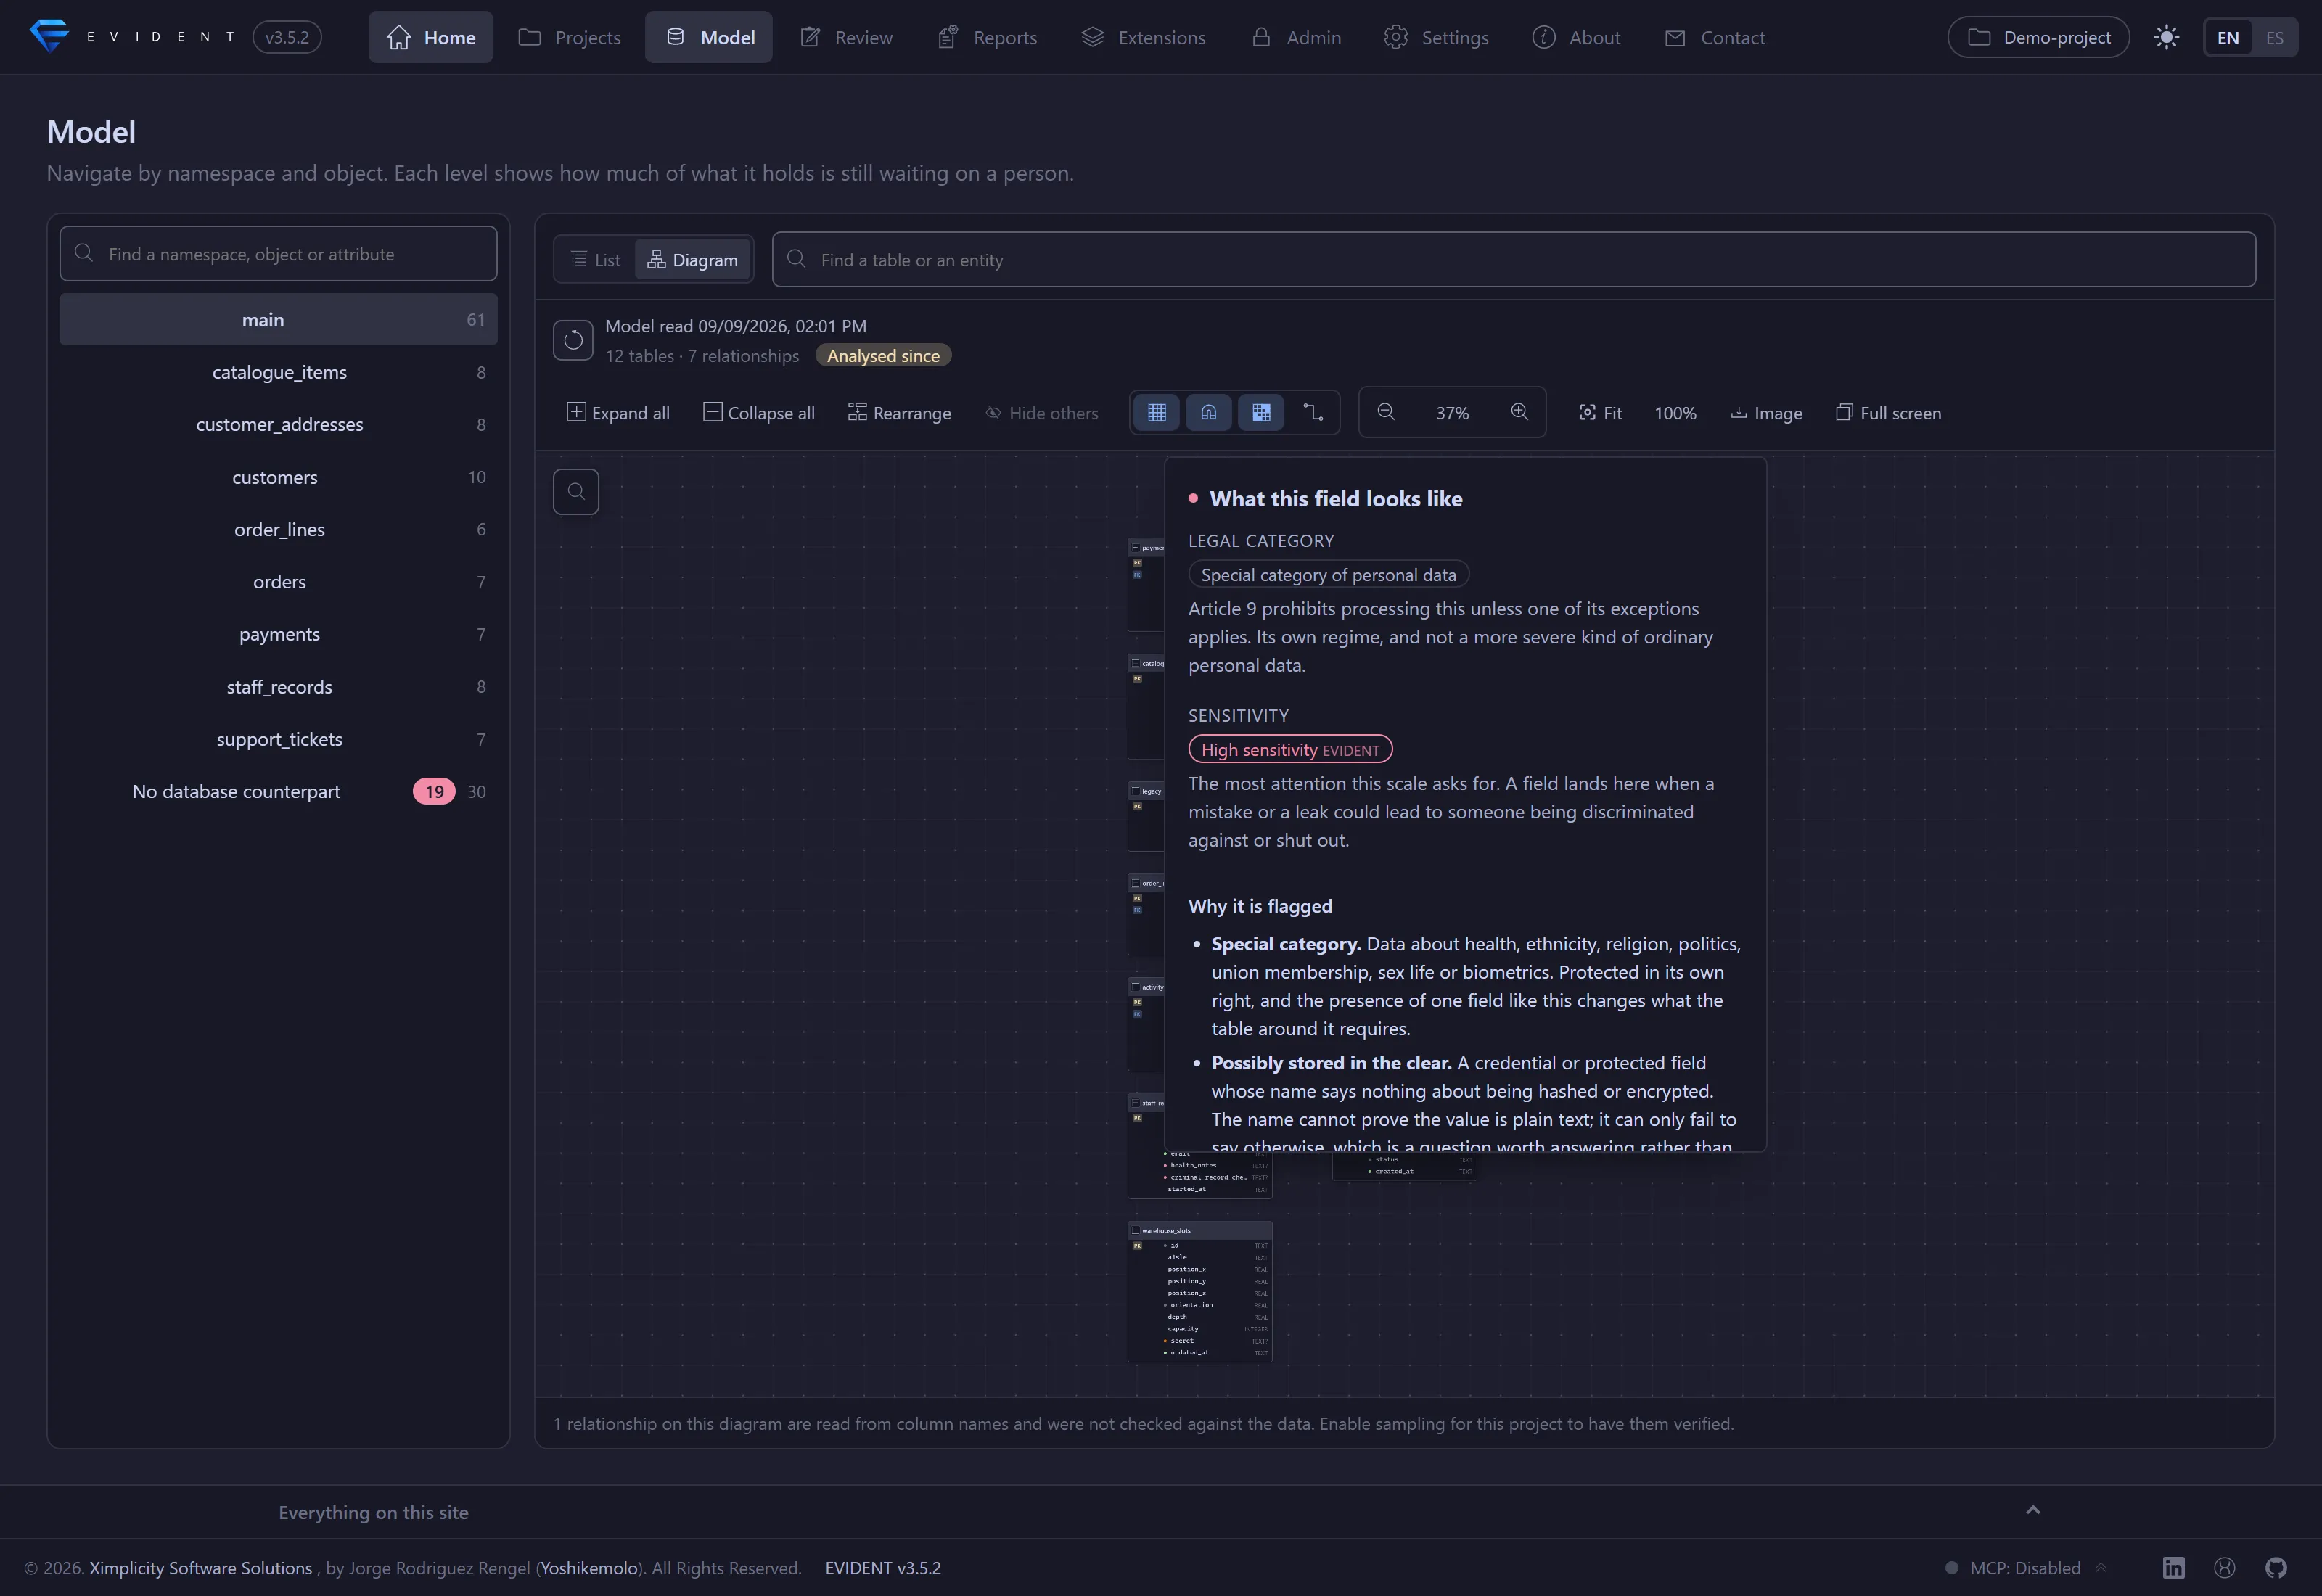2322x1596 pixels.
Task: Toggle the dotted grid pattern icon
Action: 1261,412
